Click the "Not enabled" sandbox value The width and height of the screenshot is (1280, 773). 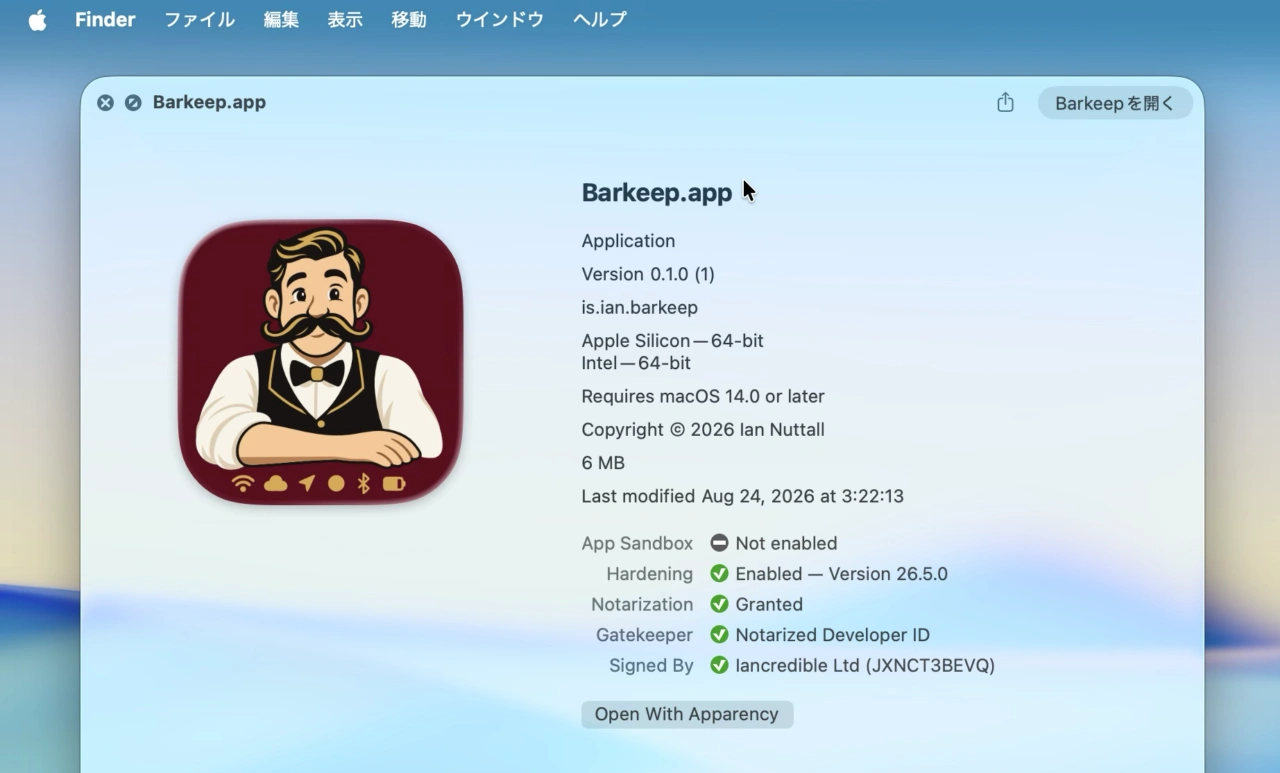click(786, 543)
